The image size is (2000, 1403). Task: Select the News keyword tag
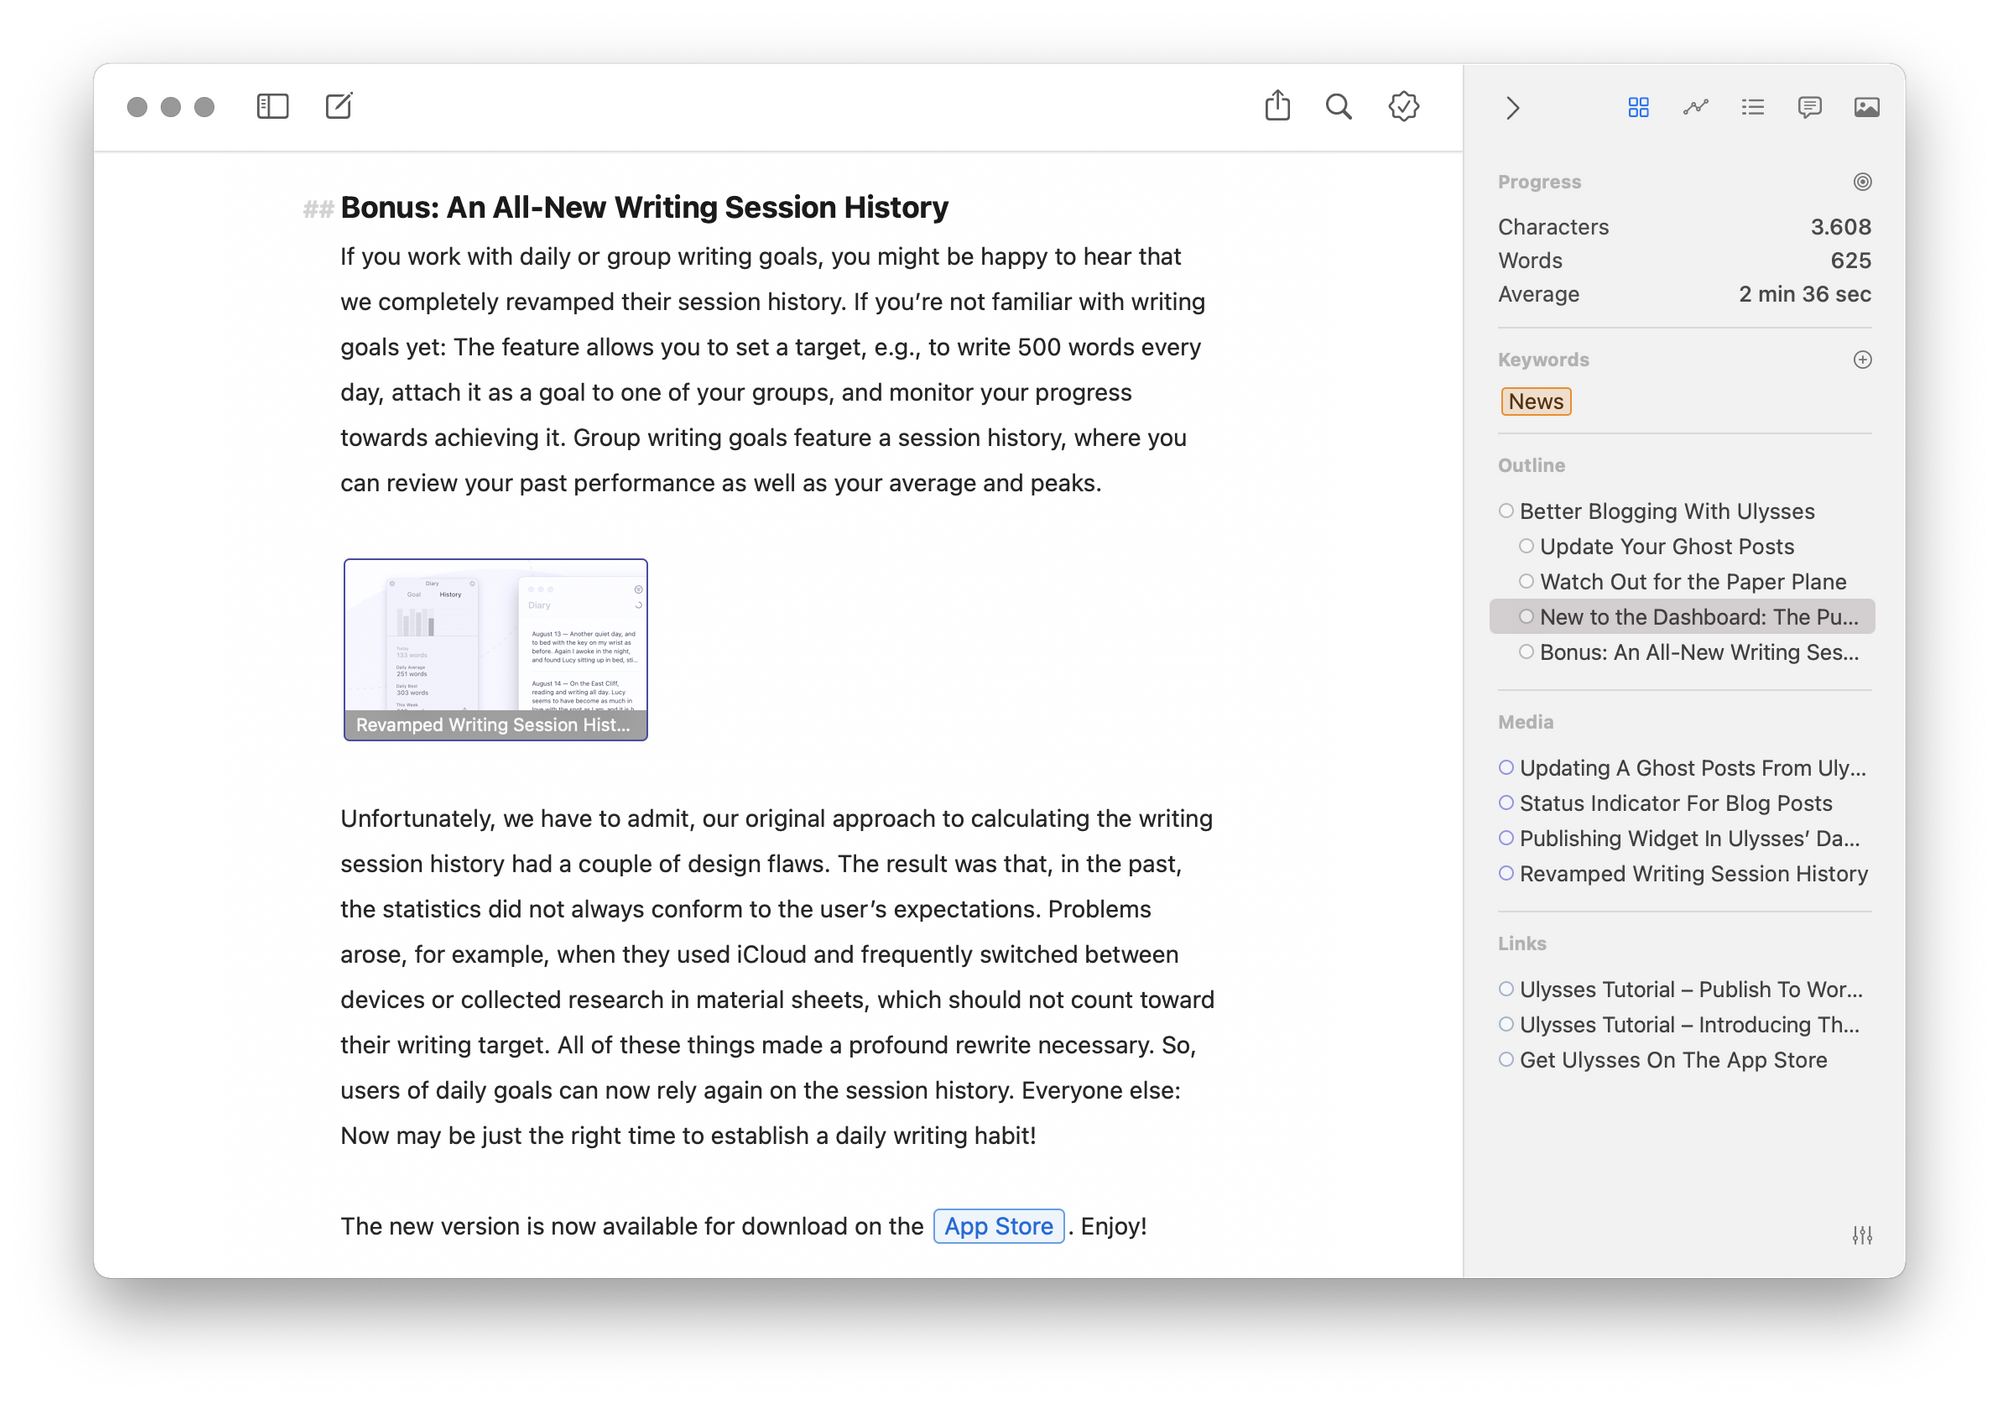coord(1536,401)
